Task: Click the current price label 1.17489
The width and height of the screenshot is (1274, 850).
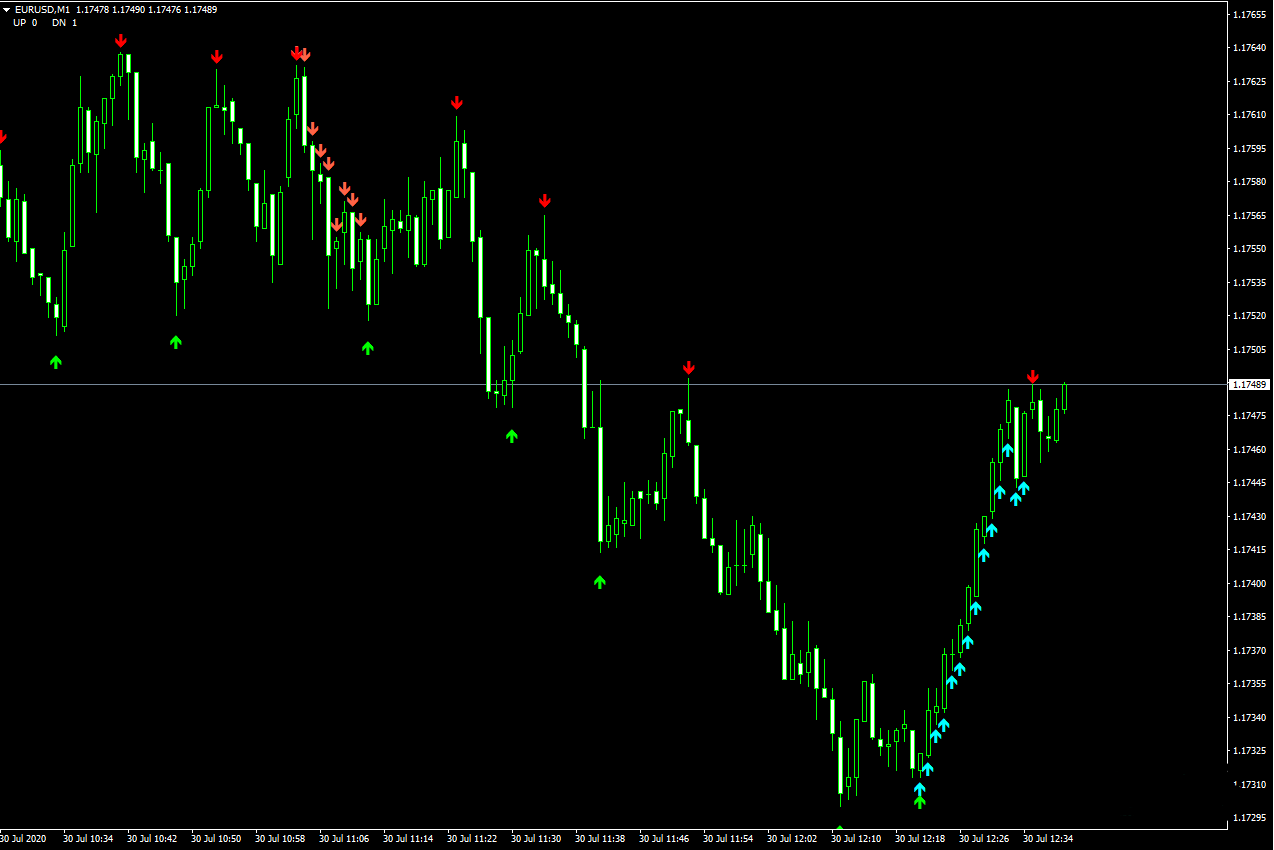Action: tap(1249, 385)
